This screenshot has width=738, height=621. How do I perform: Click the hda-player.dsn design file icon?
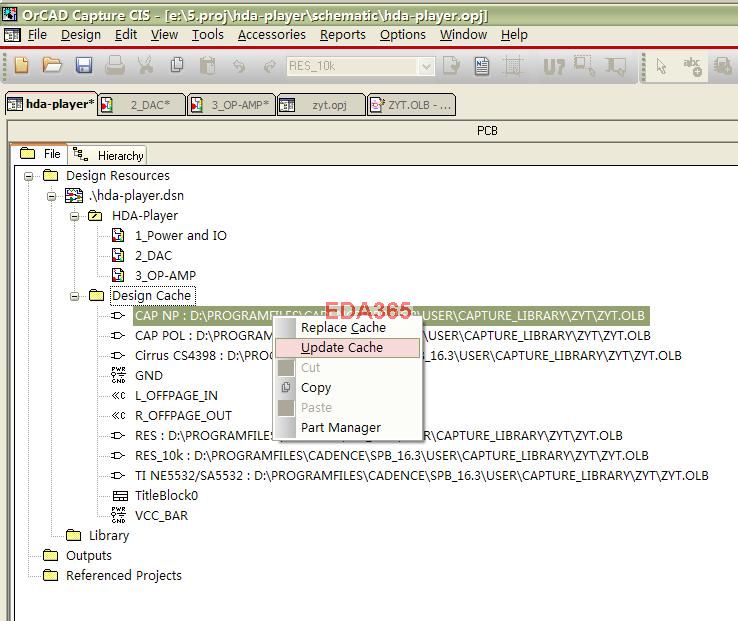tap(74, 196)
